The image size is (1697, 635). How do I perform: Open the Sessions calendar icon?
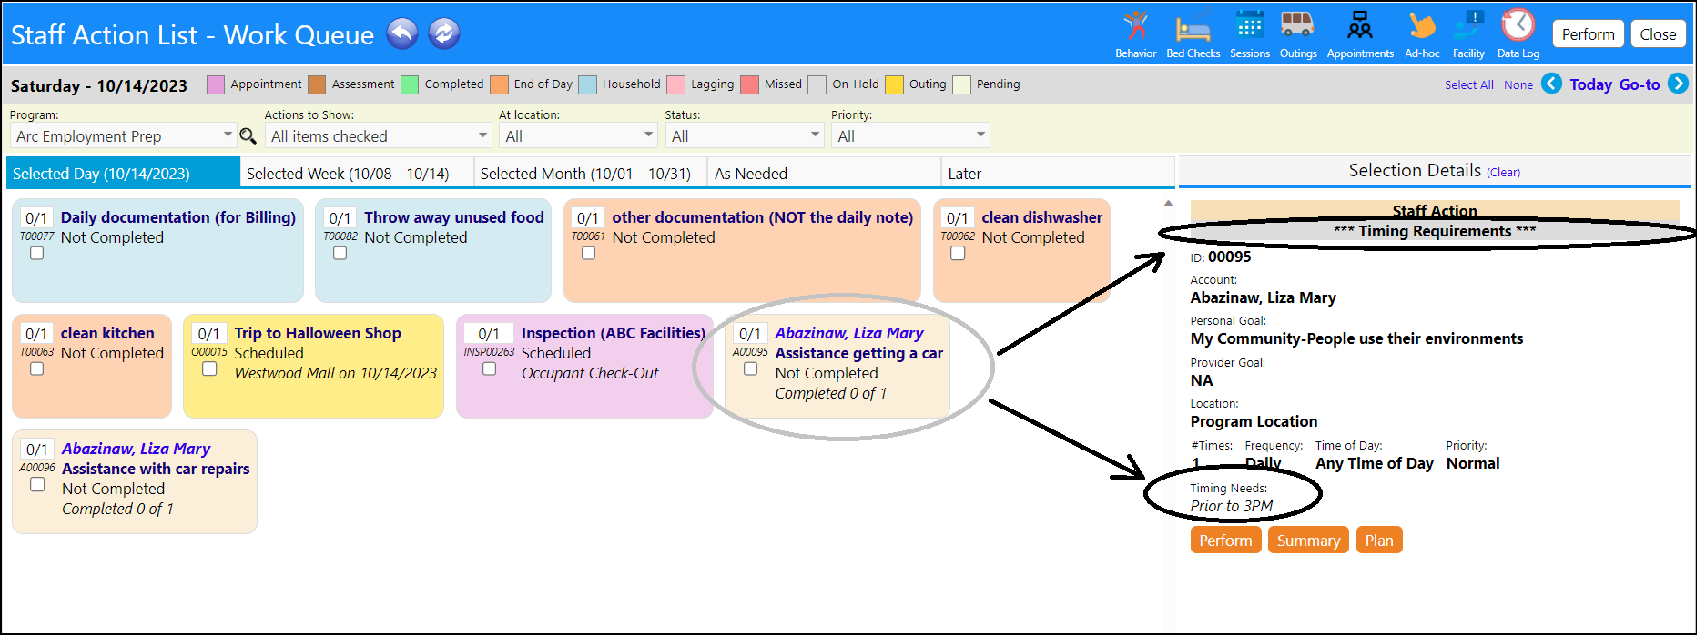(1250, 34)
